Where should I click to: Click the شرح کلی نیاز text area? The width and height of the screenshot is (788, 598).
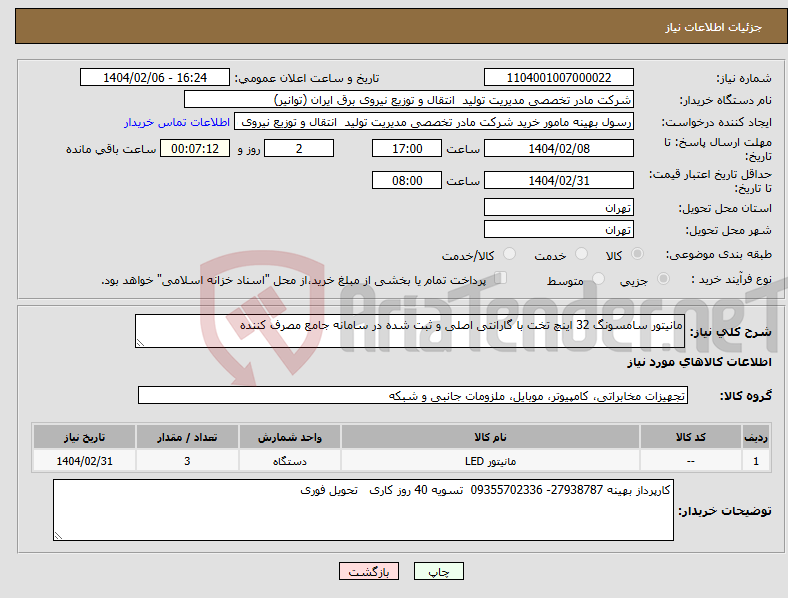tap(410, 331)
